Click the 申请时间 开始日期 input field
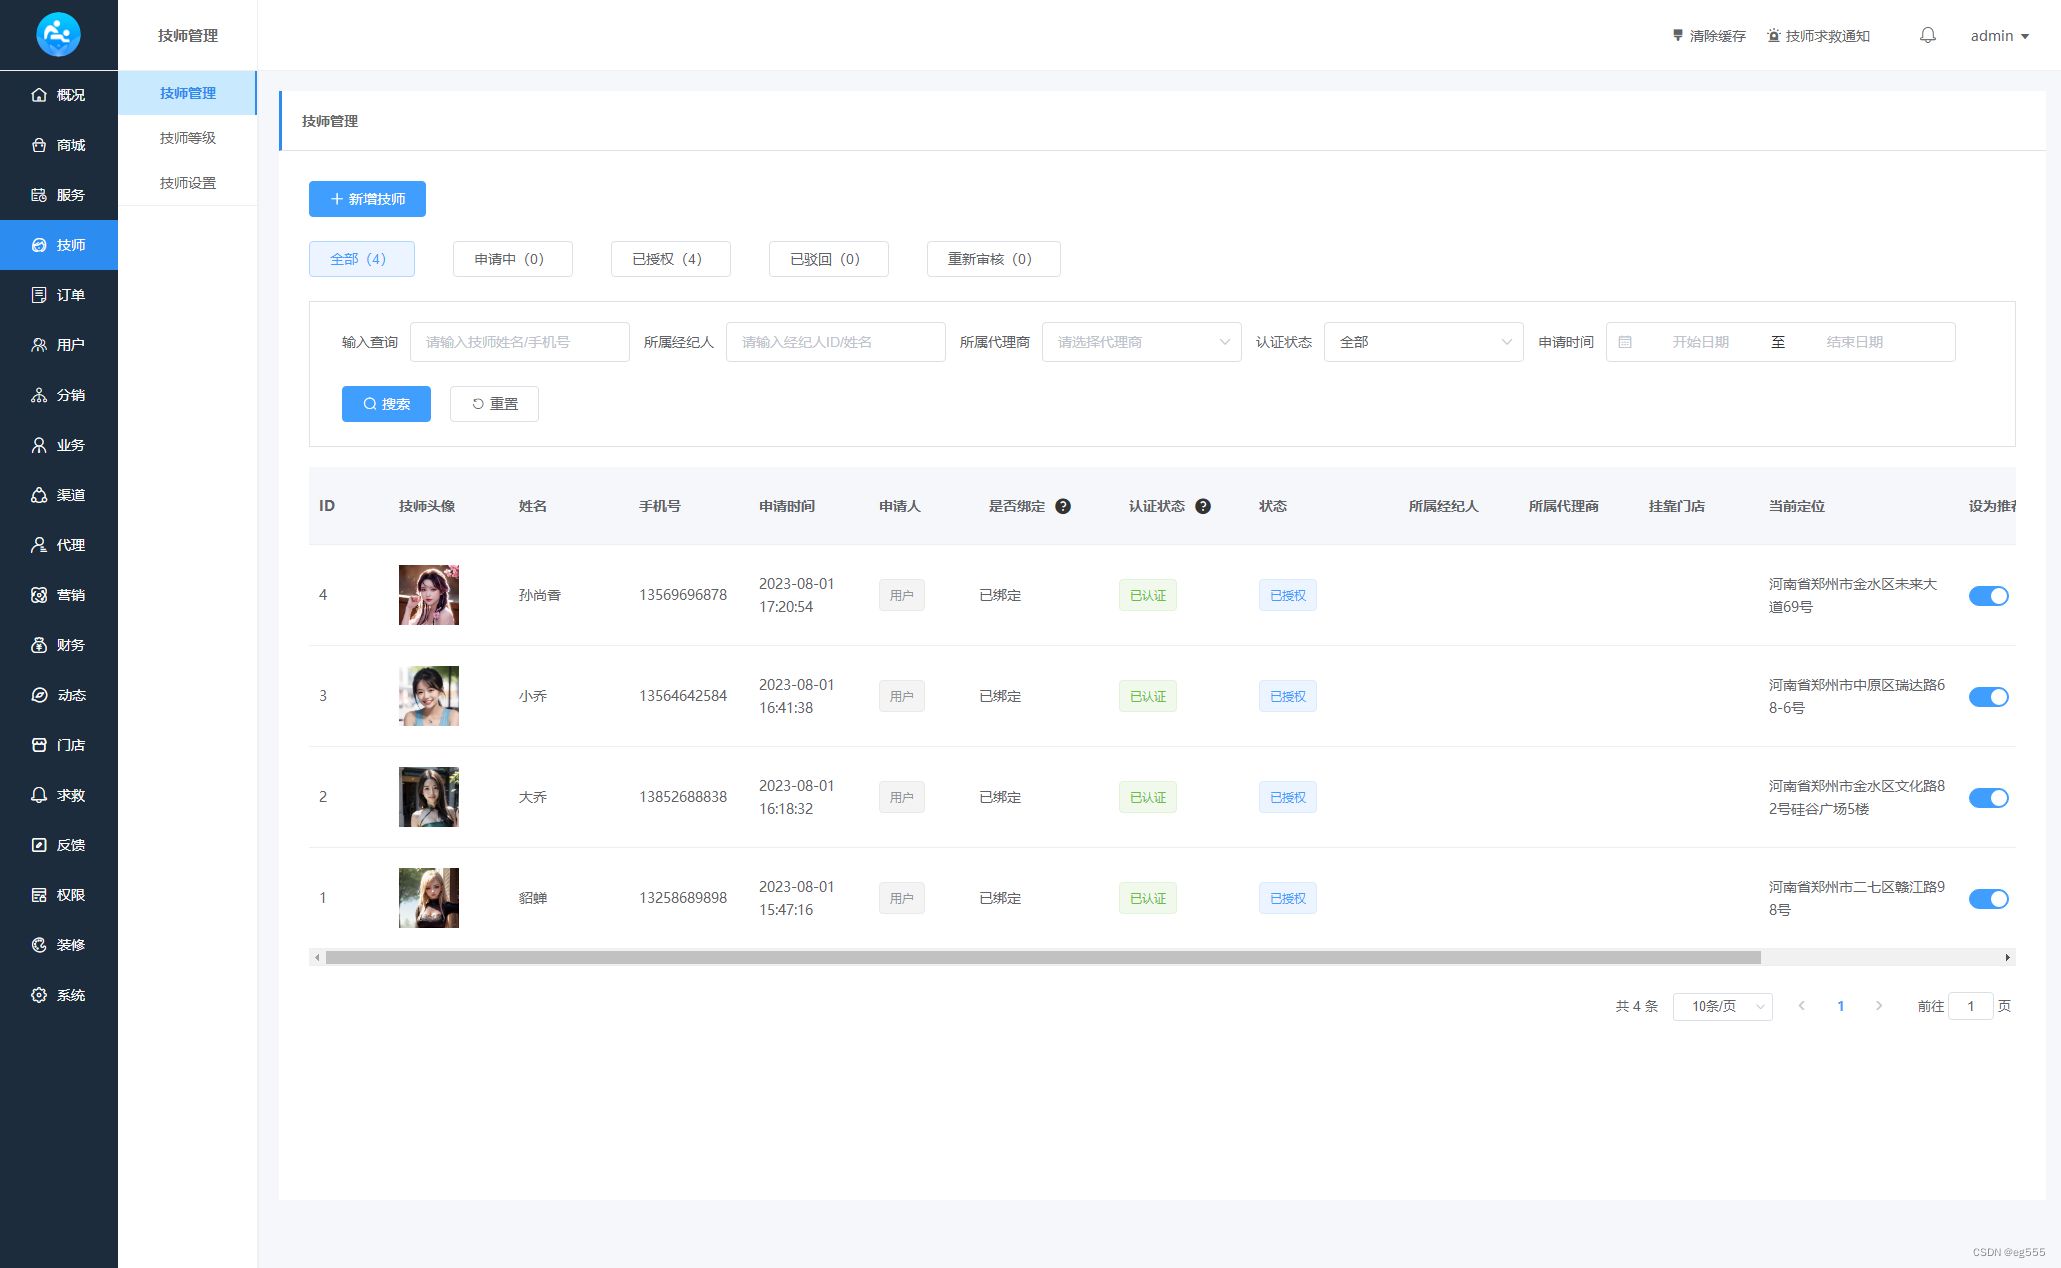 click(1699, 342)
